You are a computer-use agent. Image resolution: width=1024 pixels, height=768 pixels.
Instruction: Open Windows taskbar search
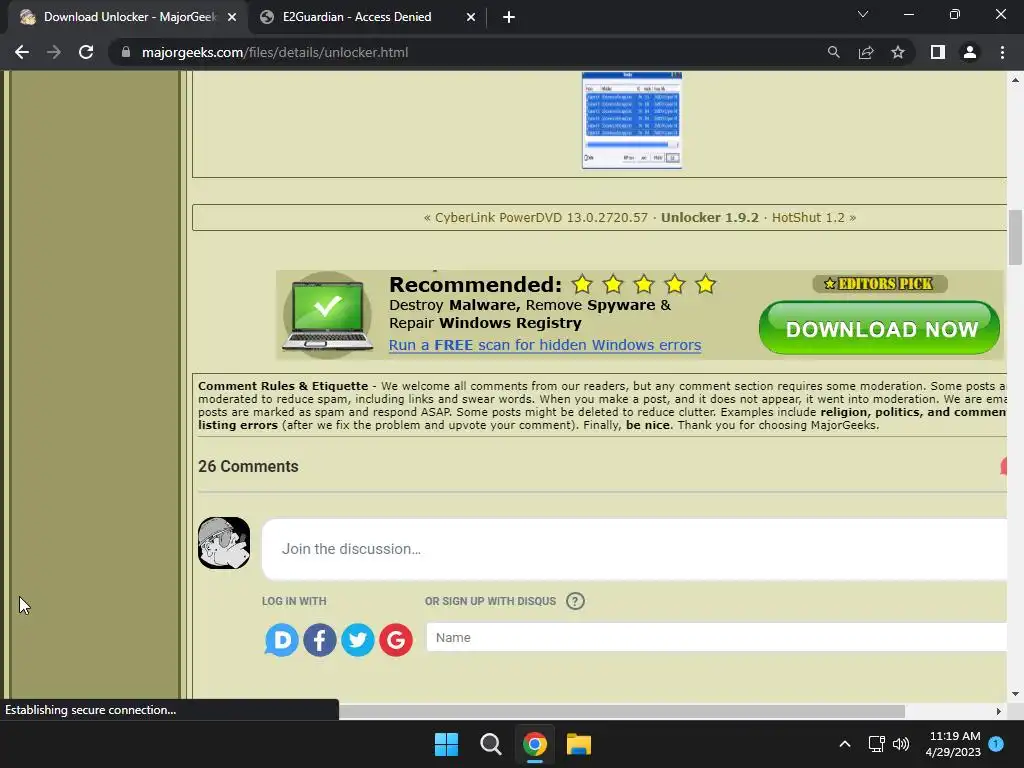tap(490, 744)
